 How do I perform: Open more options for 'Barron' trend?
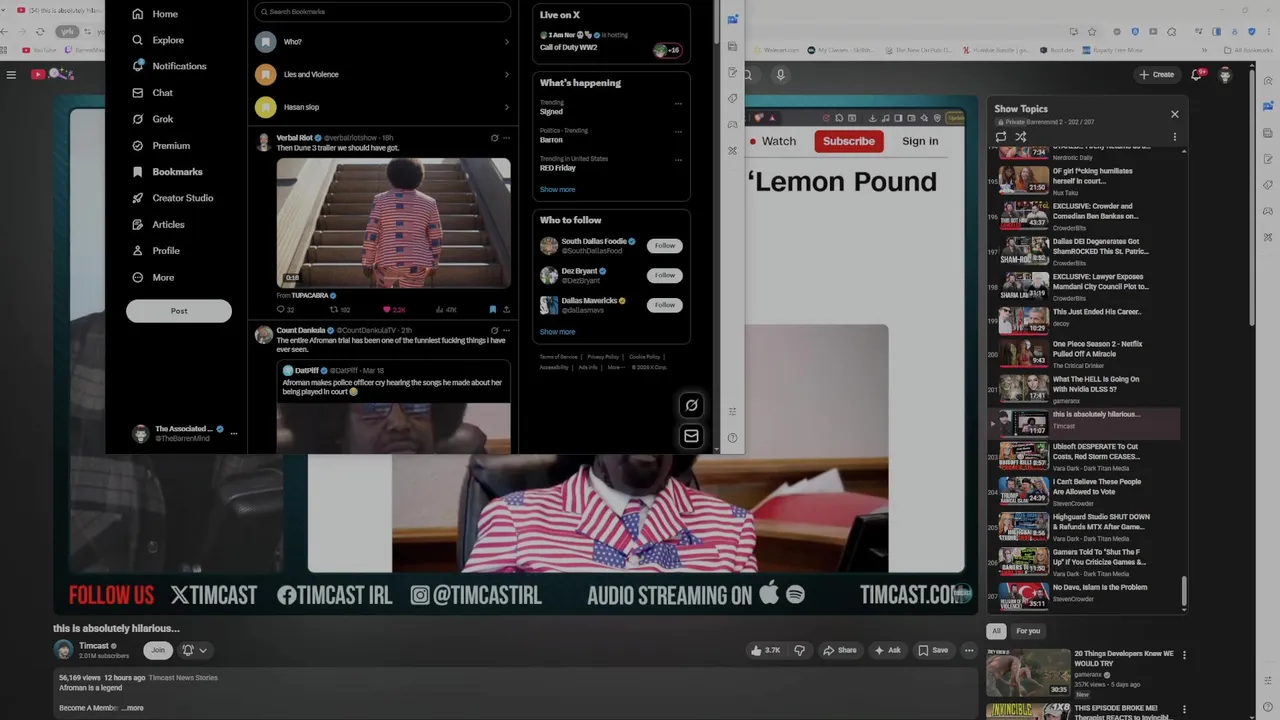678,131
